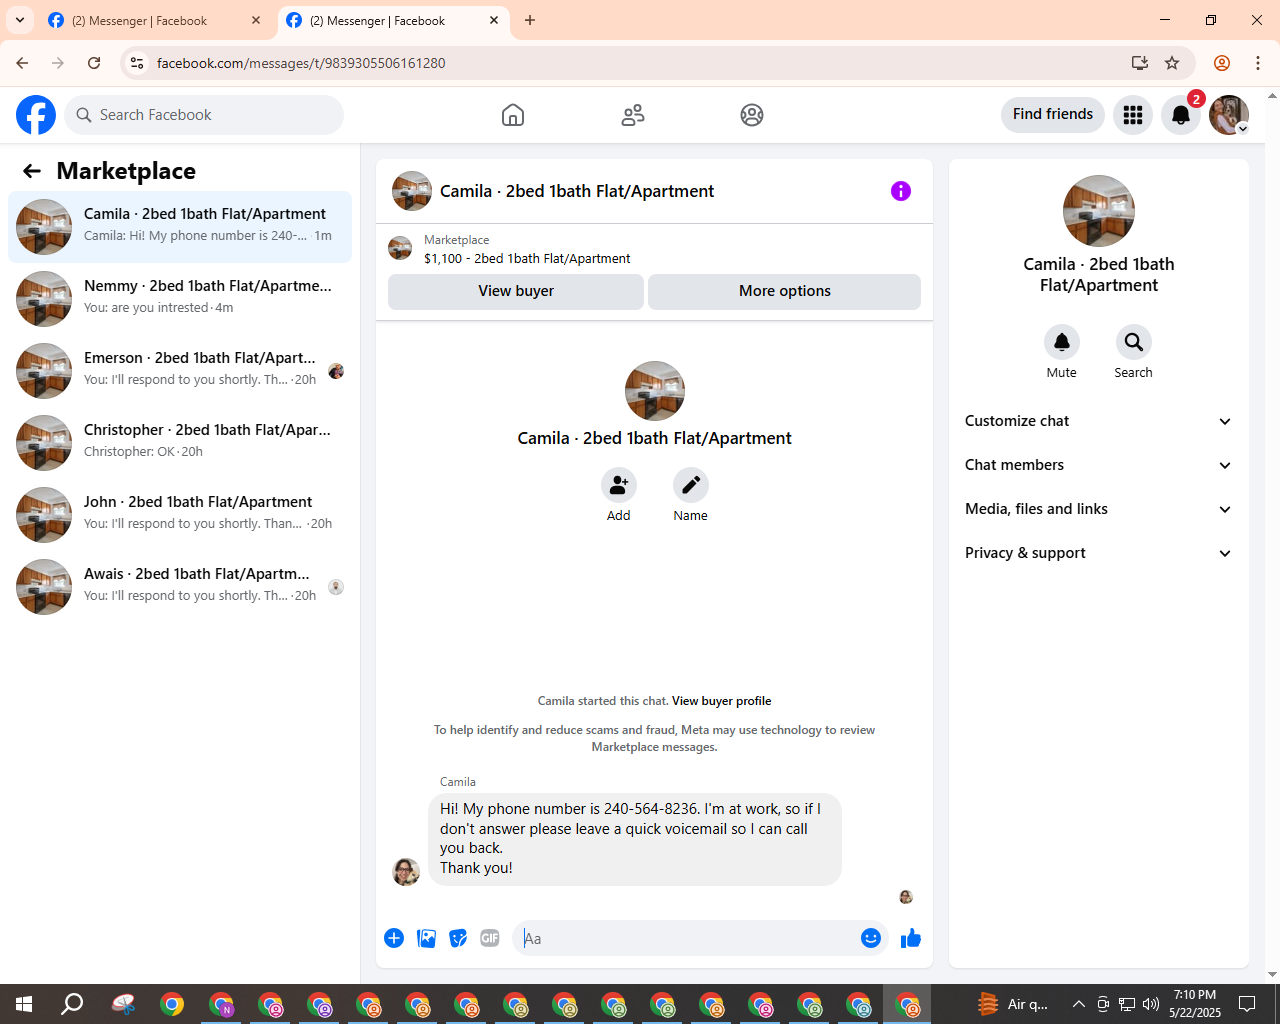Click the browser address bar URL
Viewport: 1280px width, 1024px height.
click(x=301, y=63)
